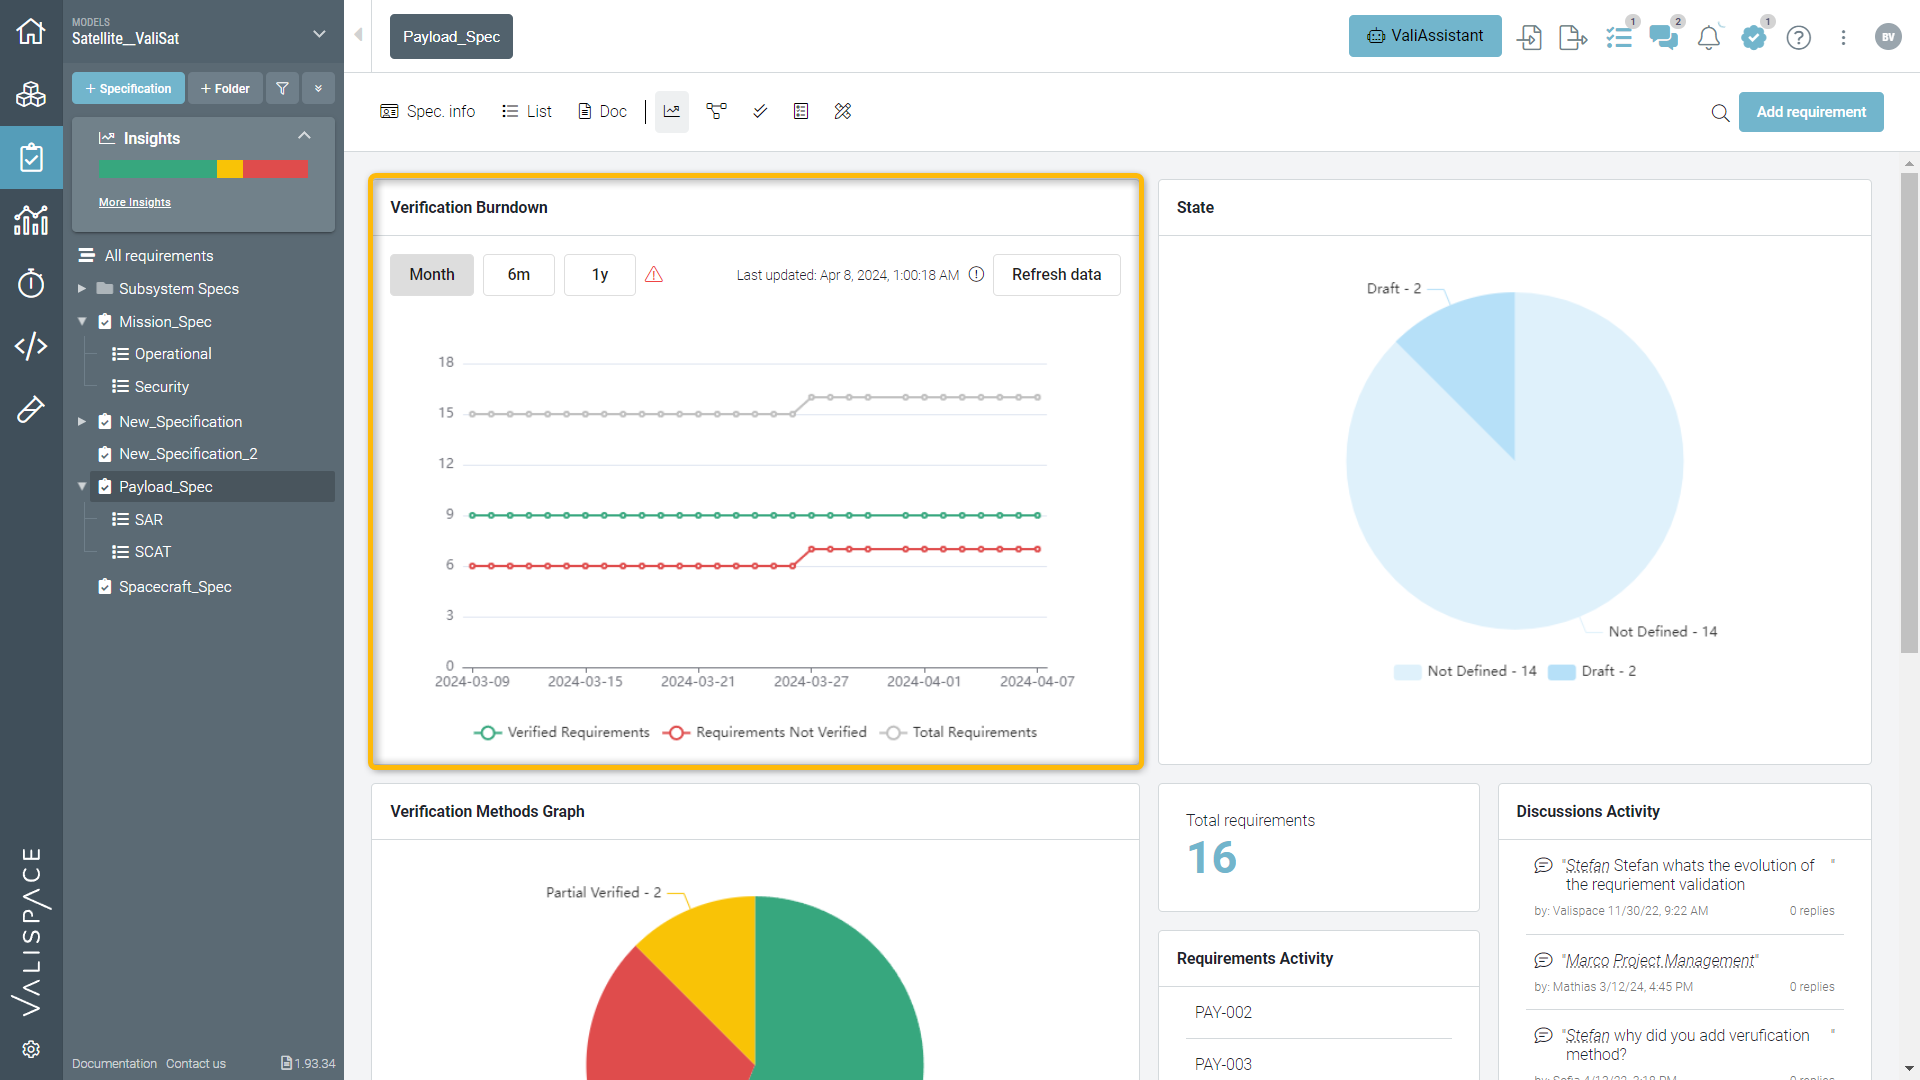Open the Contact us link
Screen dimensions: 1920x1080
pyautogui.click(x=196, y=1063)
